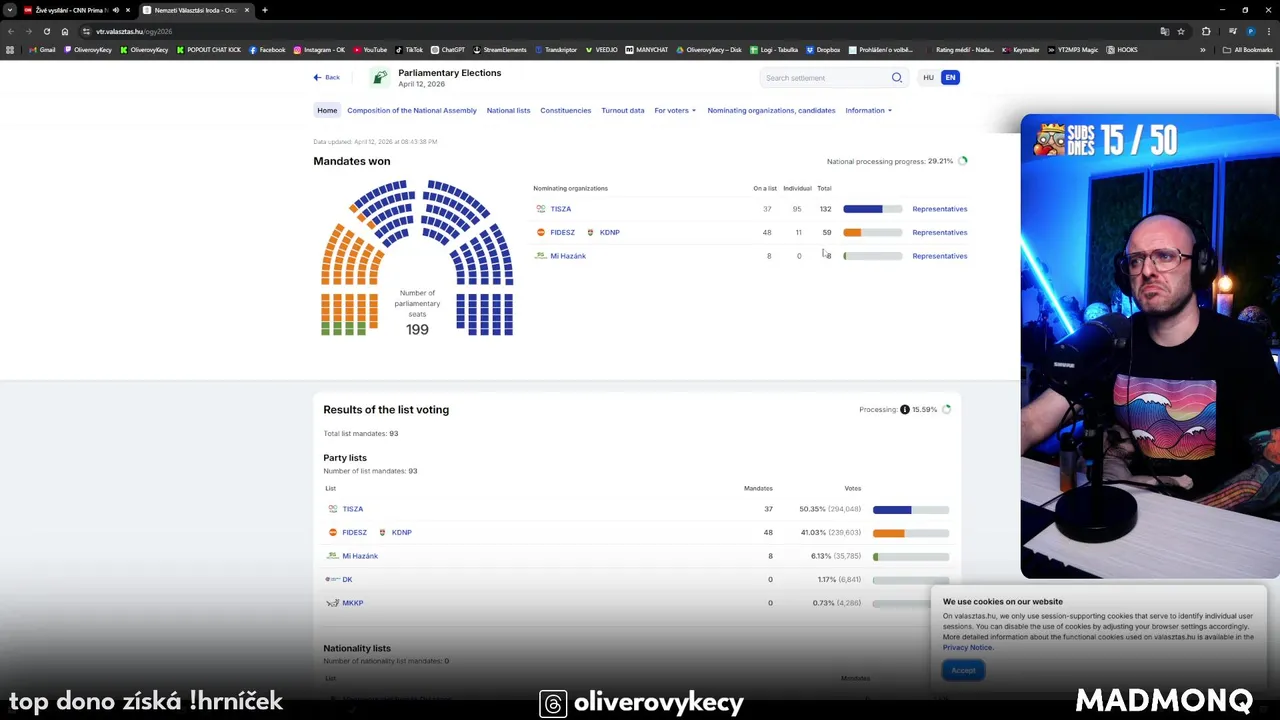1280x720 pixels.
Task: Open the extensions puzzle icon
Action: click(x=1206, y=31)
